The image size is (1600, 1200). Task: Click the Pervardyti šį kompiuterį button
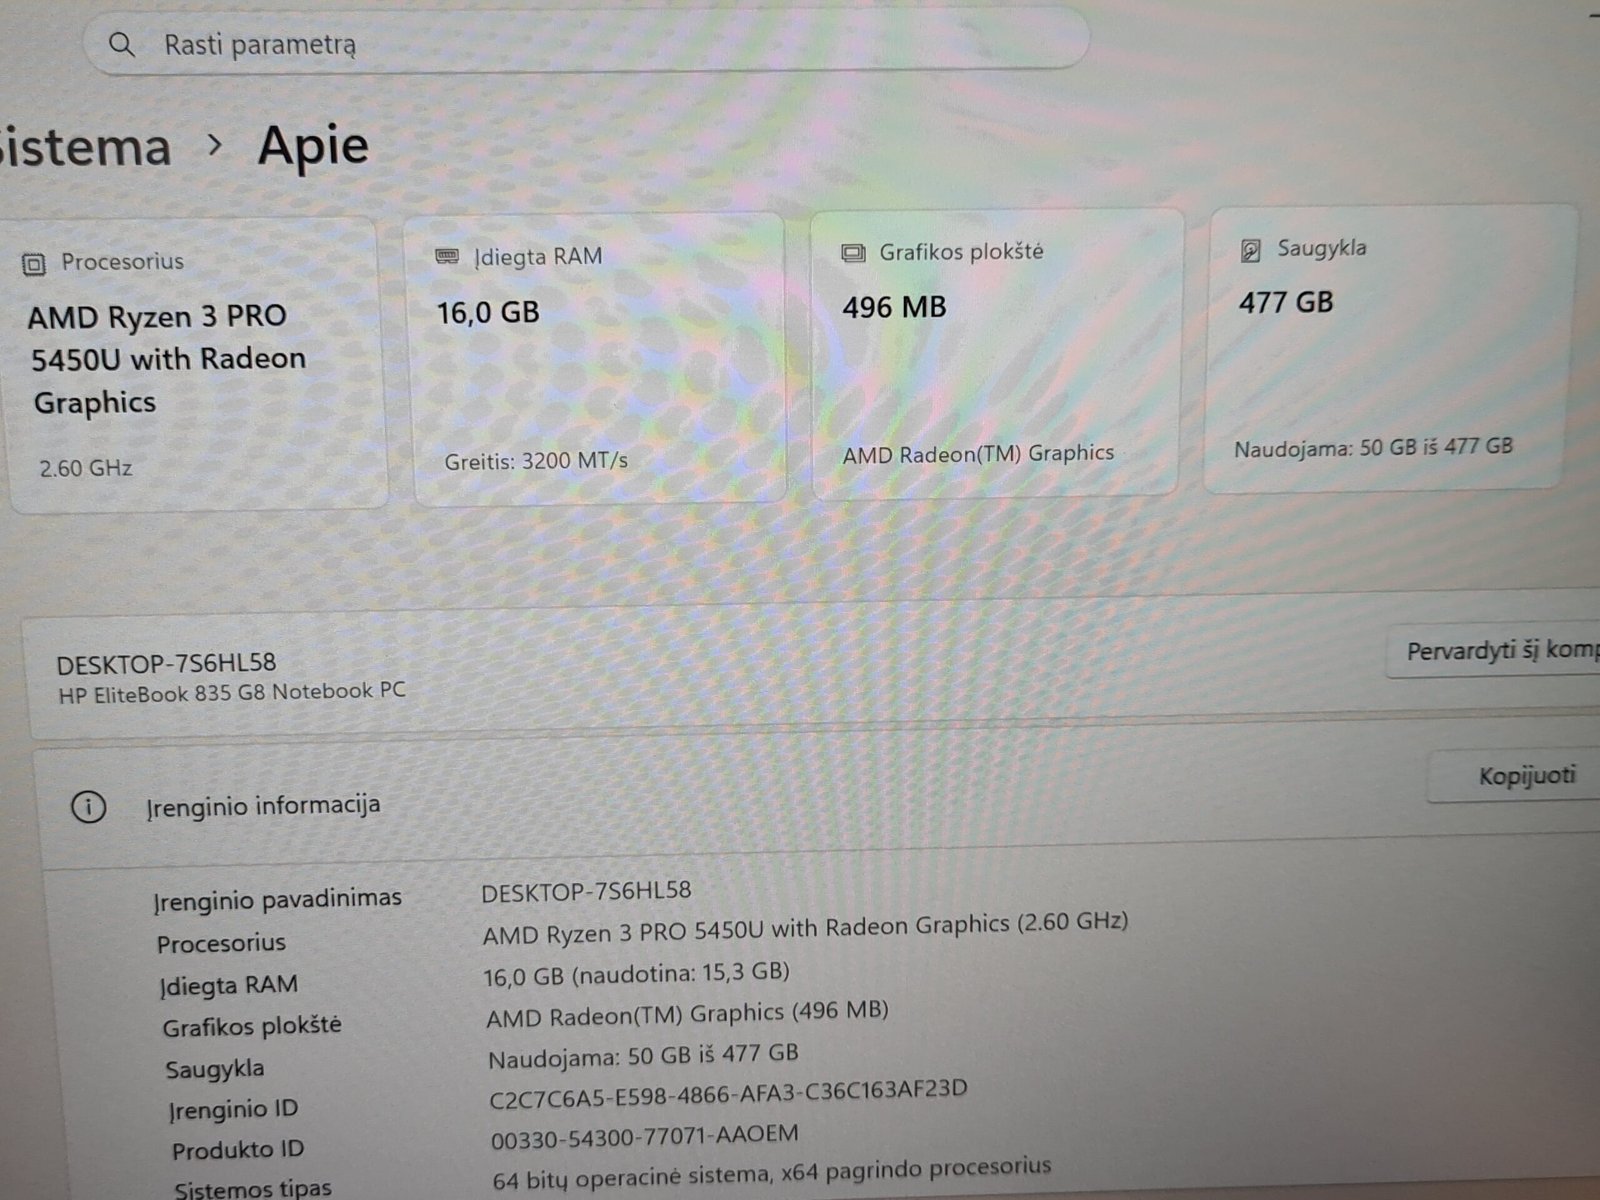tap(1496, 652)
